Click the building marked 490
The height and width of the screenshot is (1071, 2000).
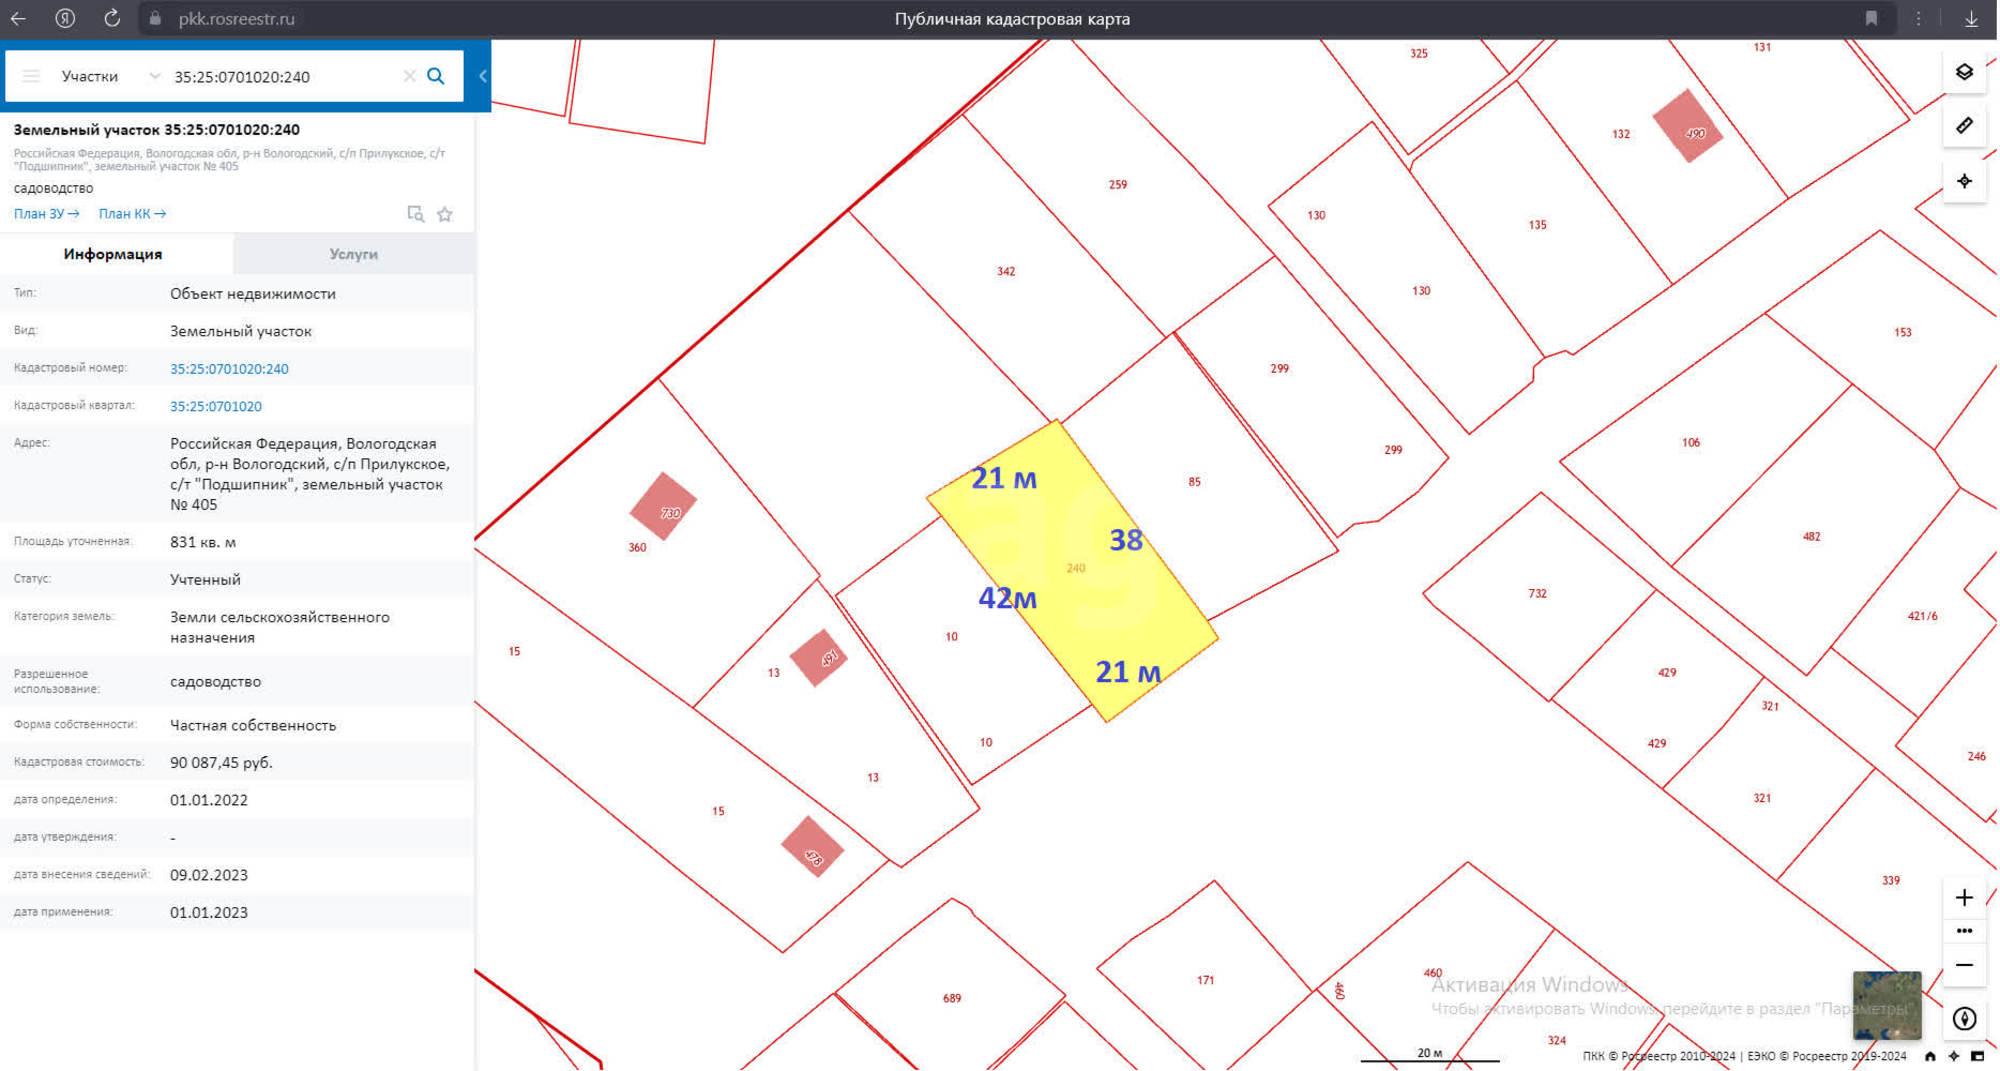point(1687,126)
